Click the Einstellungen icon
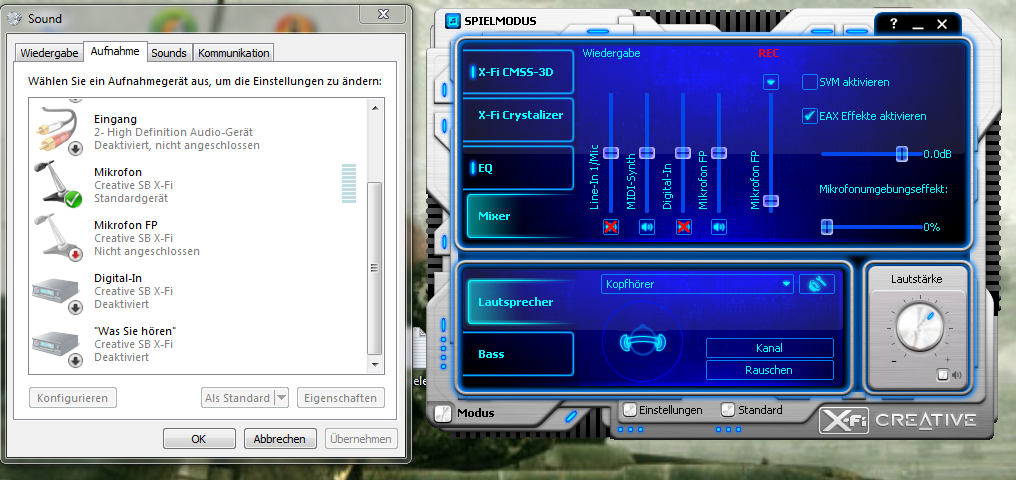Screen dimensions: 1016x480 629,410
